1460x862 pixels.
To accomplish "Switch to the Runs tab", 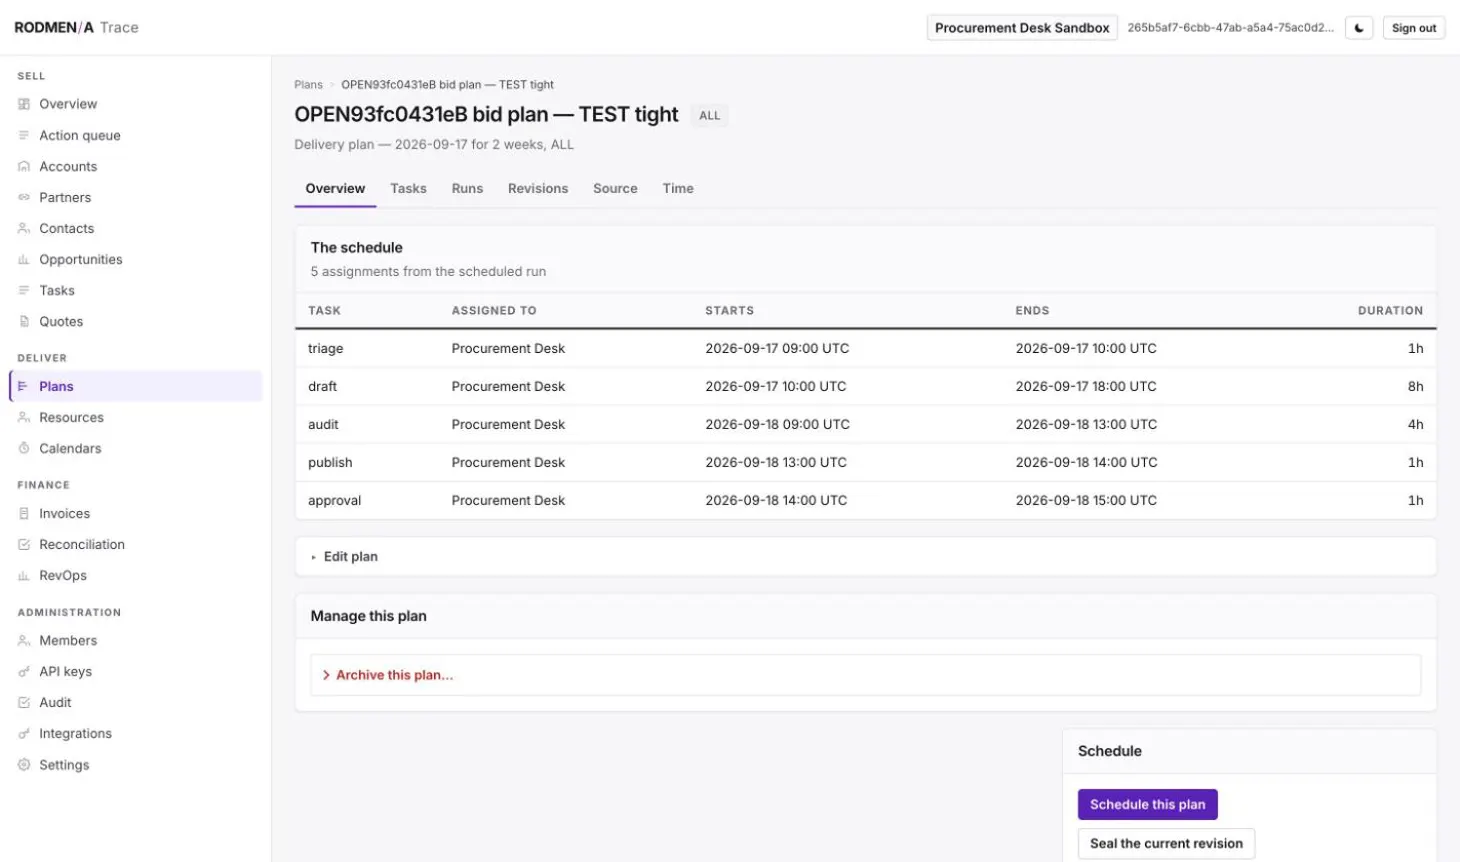I will click(x=467, y=188).
